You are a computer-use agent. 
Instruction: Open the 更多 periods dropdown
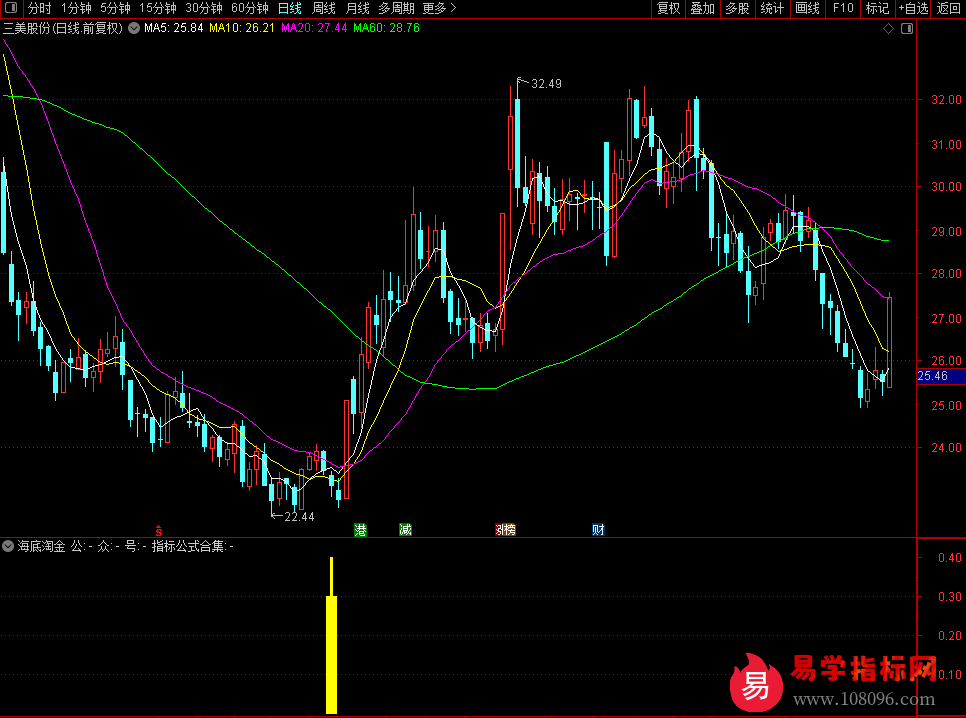point(439,8)
